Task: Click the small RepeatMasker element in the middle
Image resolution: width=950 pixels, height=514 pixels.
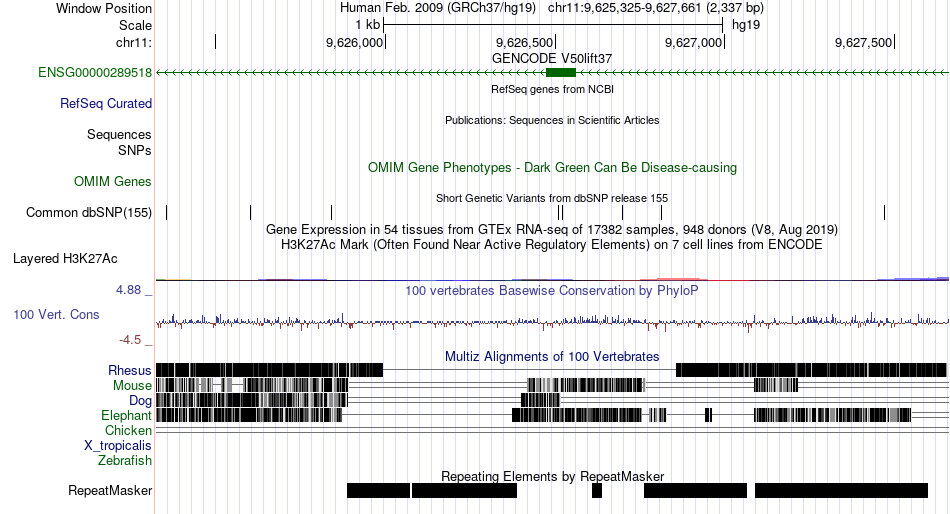Action: point(597,490)
